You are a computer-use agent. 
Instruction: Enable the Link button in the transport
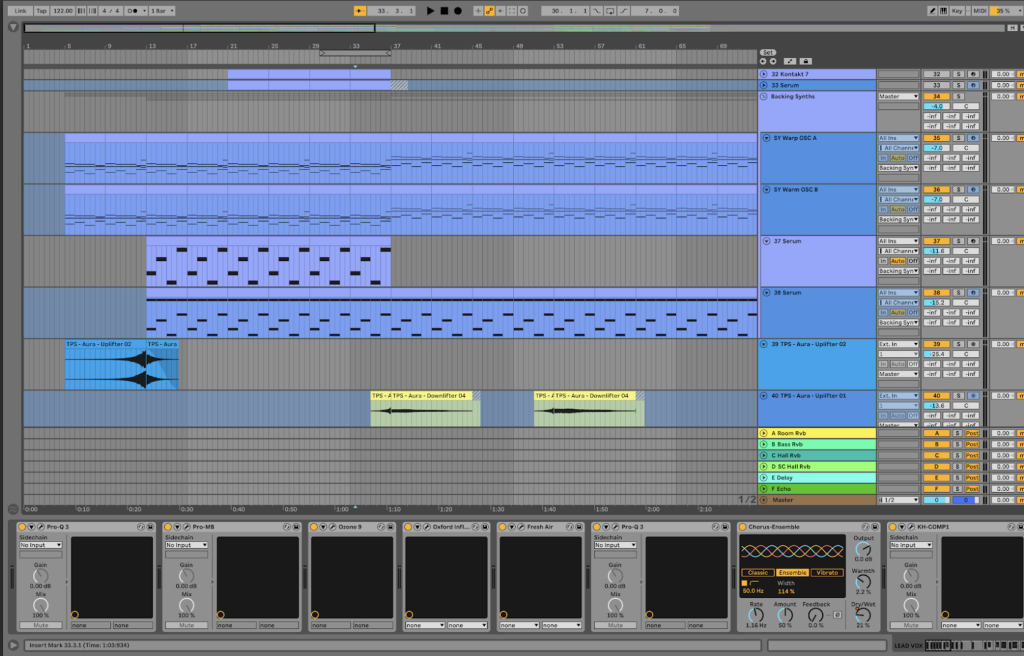click(20, 9)
